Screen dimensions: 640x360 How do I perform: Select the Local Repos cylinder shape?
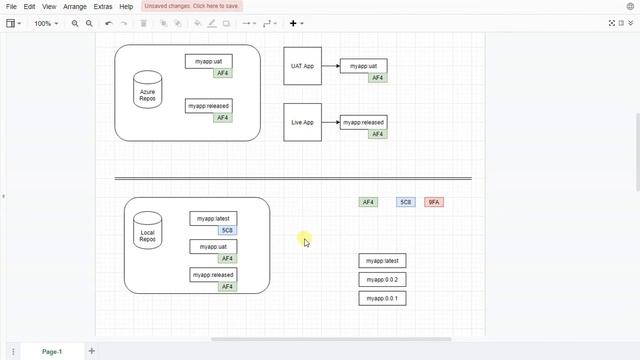pos(147,230)
